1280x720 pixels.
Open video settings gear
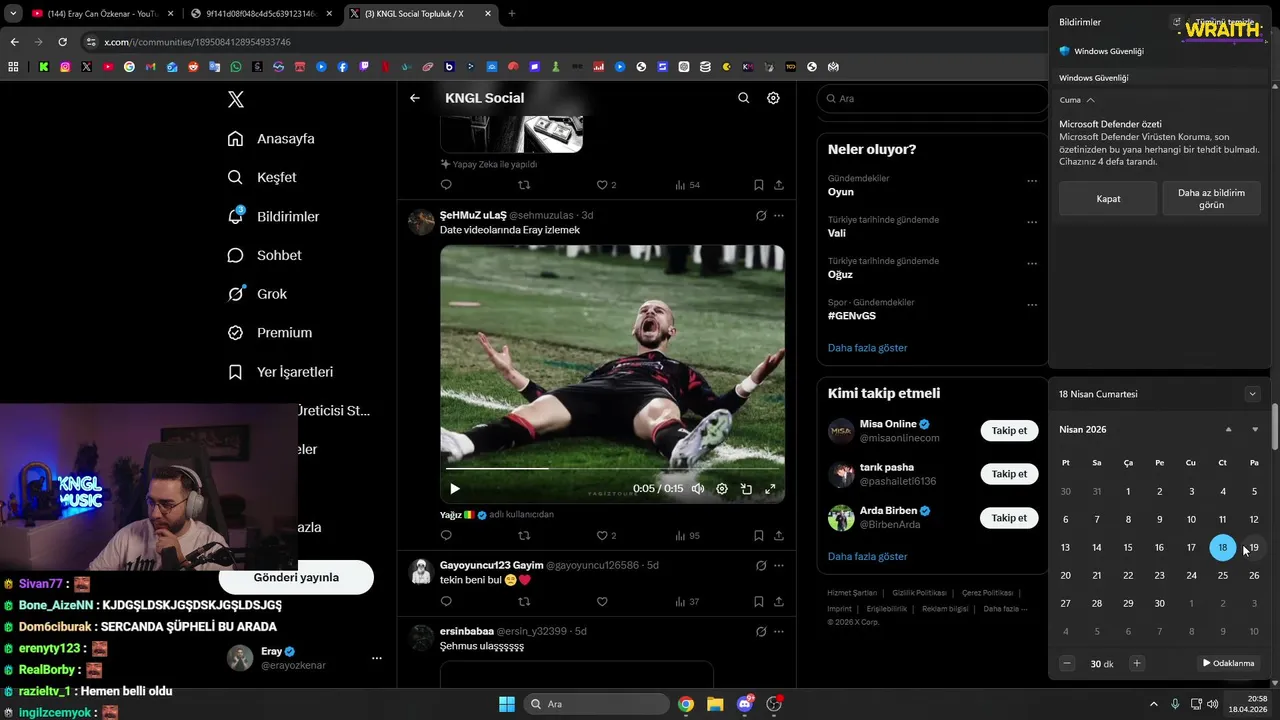pyautogui.click(x=722, y=489)
